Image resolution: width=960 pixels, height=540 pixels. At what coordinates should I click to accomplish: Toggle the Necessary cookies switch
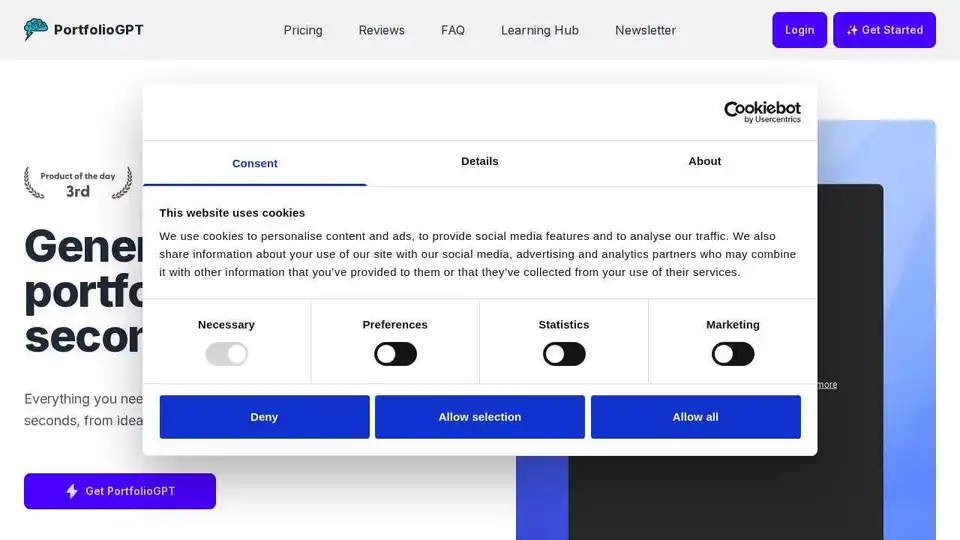coord(226,354)
